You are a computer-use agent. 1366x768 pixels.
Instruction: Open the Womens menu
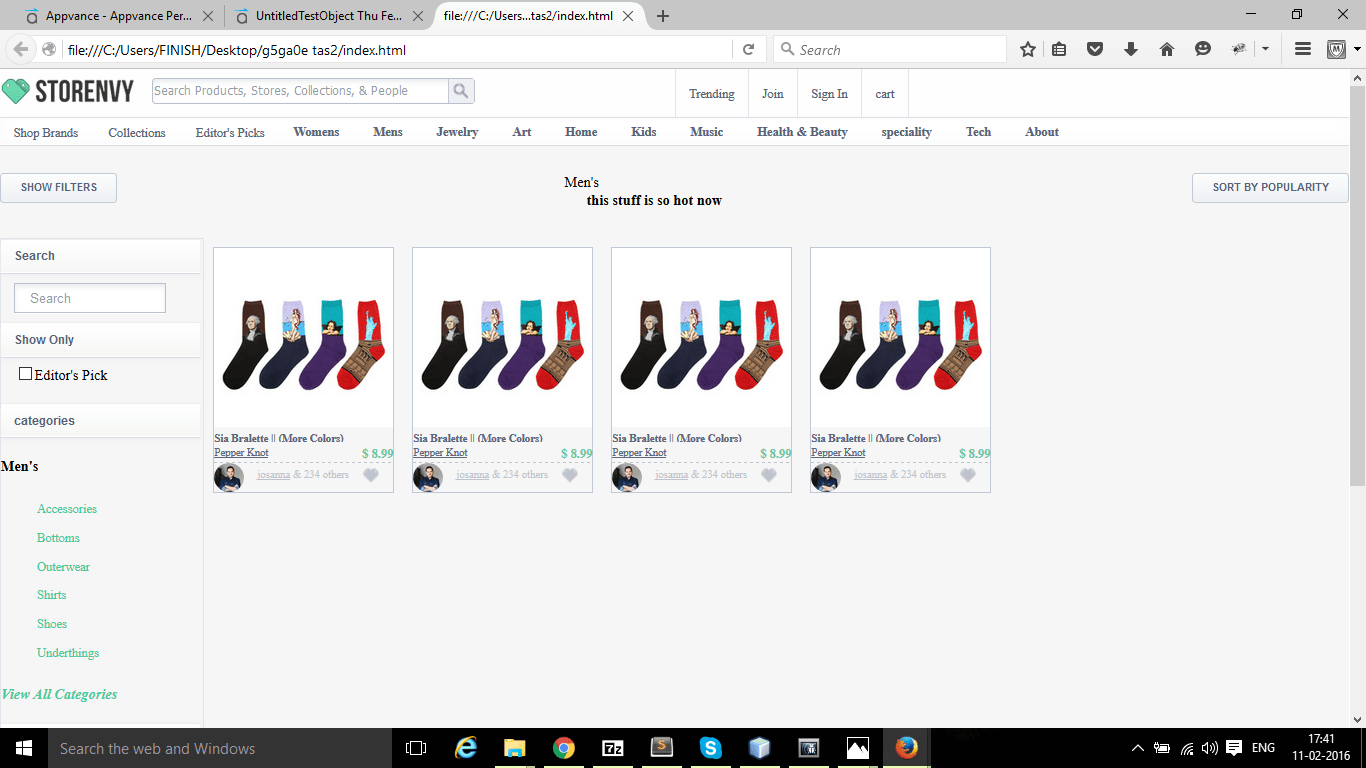click(316, 132)
